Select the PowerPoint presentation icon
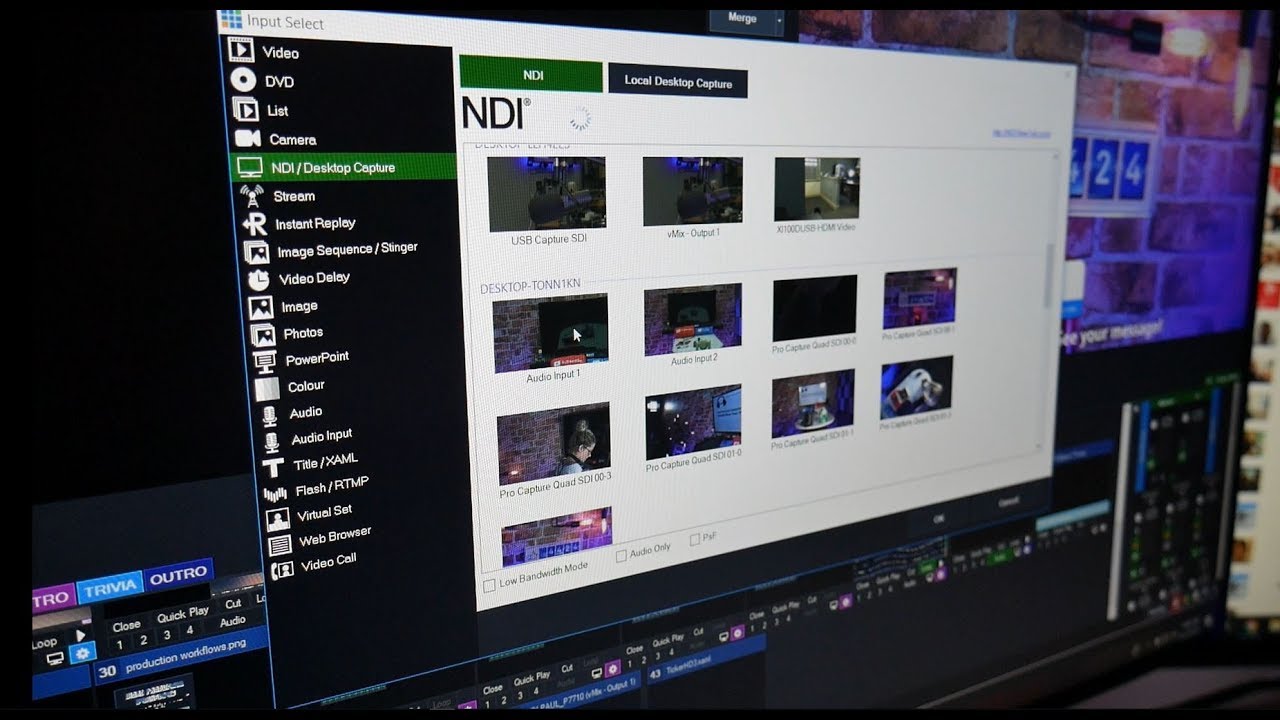The image size is (1280, 720). coord(265,362)
